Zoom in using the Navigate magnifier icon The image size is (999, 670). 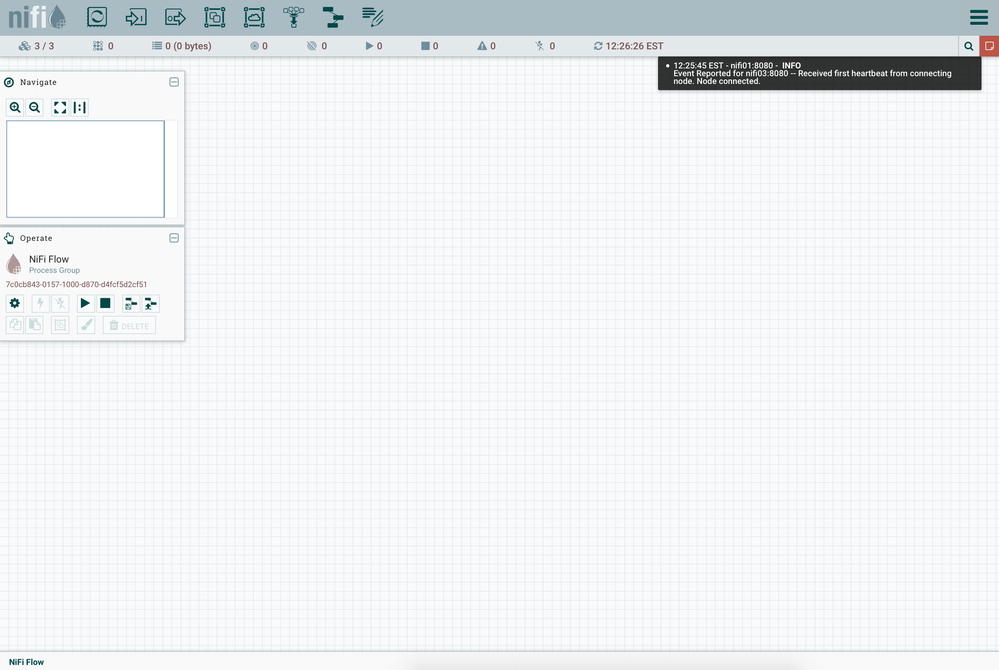15,107
